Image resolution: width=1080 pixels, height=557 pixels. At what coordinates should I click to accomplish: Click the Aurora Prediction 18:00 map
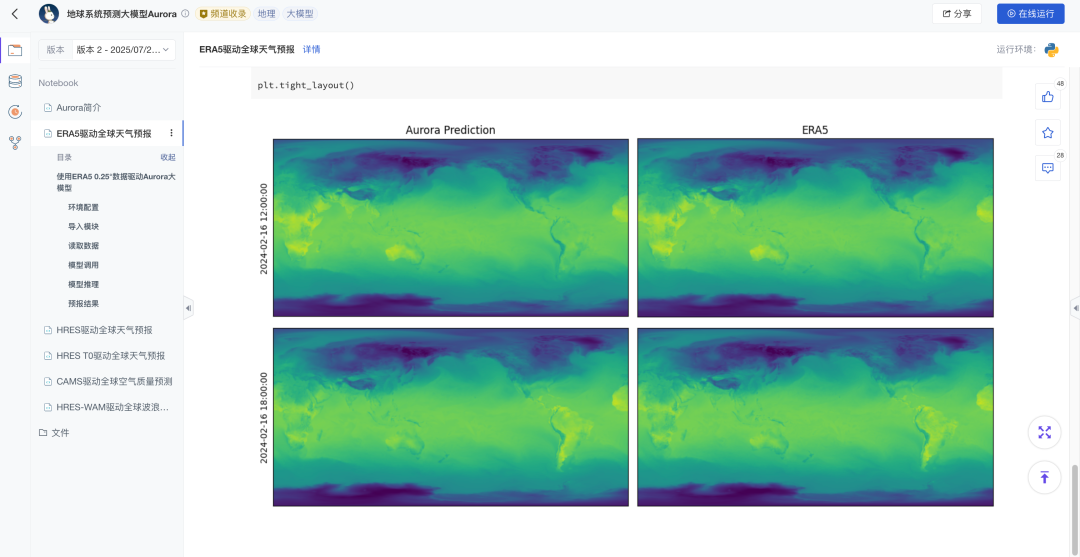coord(450,417)
